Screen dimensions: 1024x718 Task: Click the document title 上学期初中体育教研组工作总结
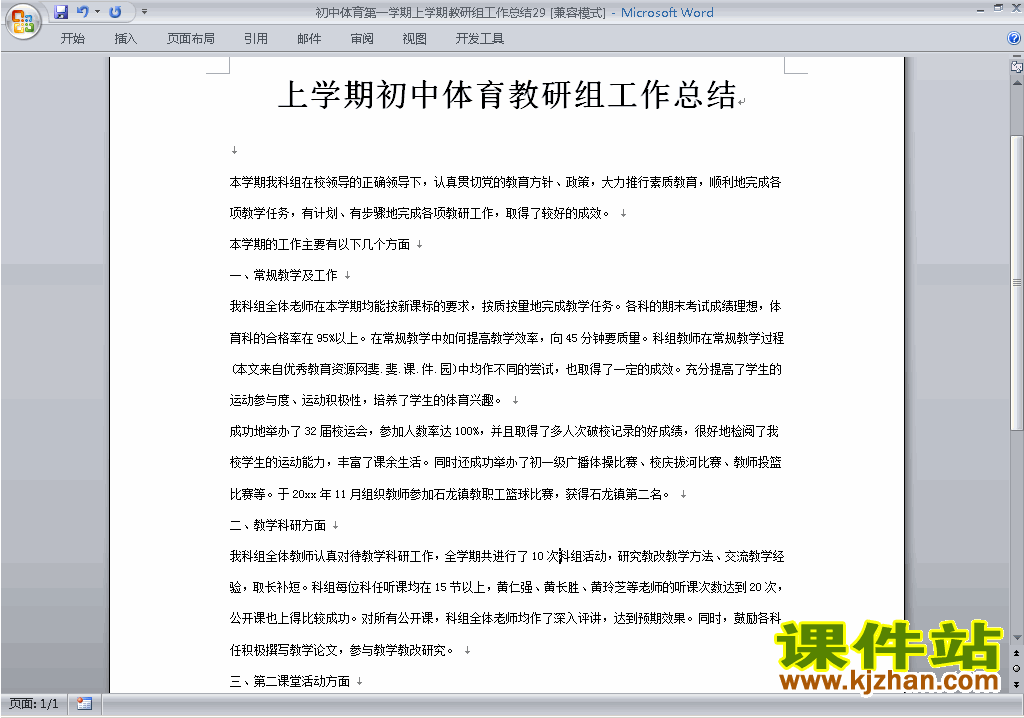(507, 95)
